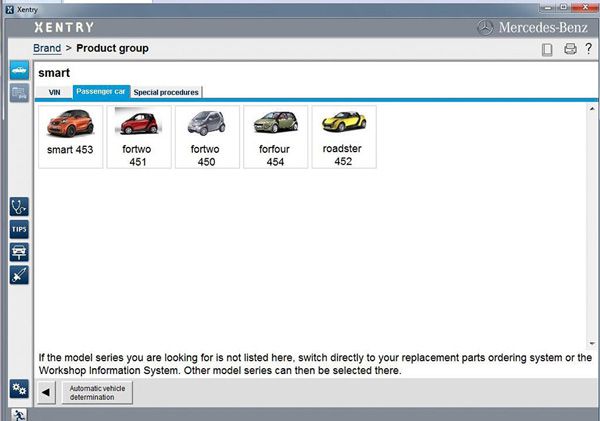
Task: Maximize the Xentry window
Action: click(x=564, y=8)
